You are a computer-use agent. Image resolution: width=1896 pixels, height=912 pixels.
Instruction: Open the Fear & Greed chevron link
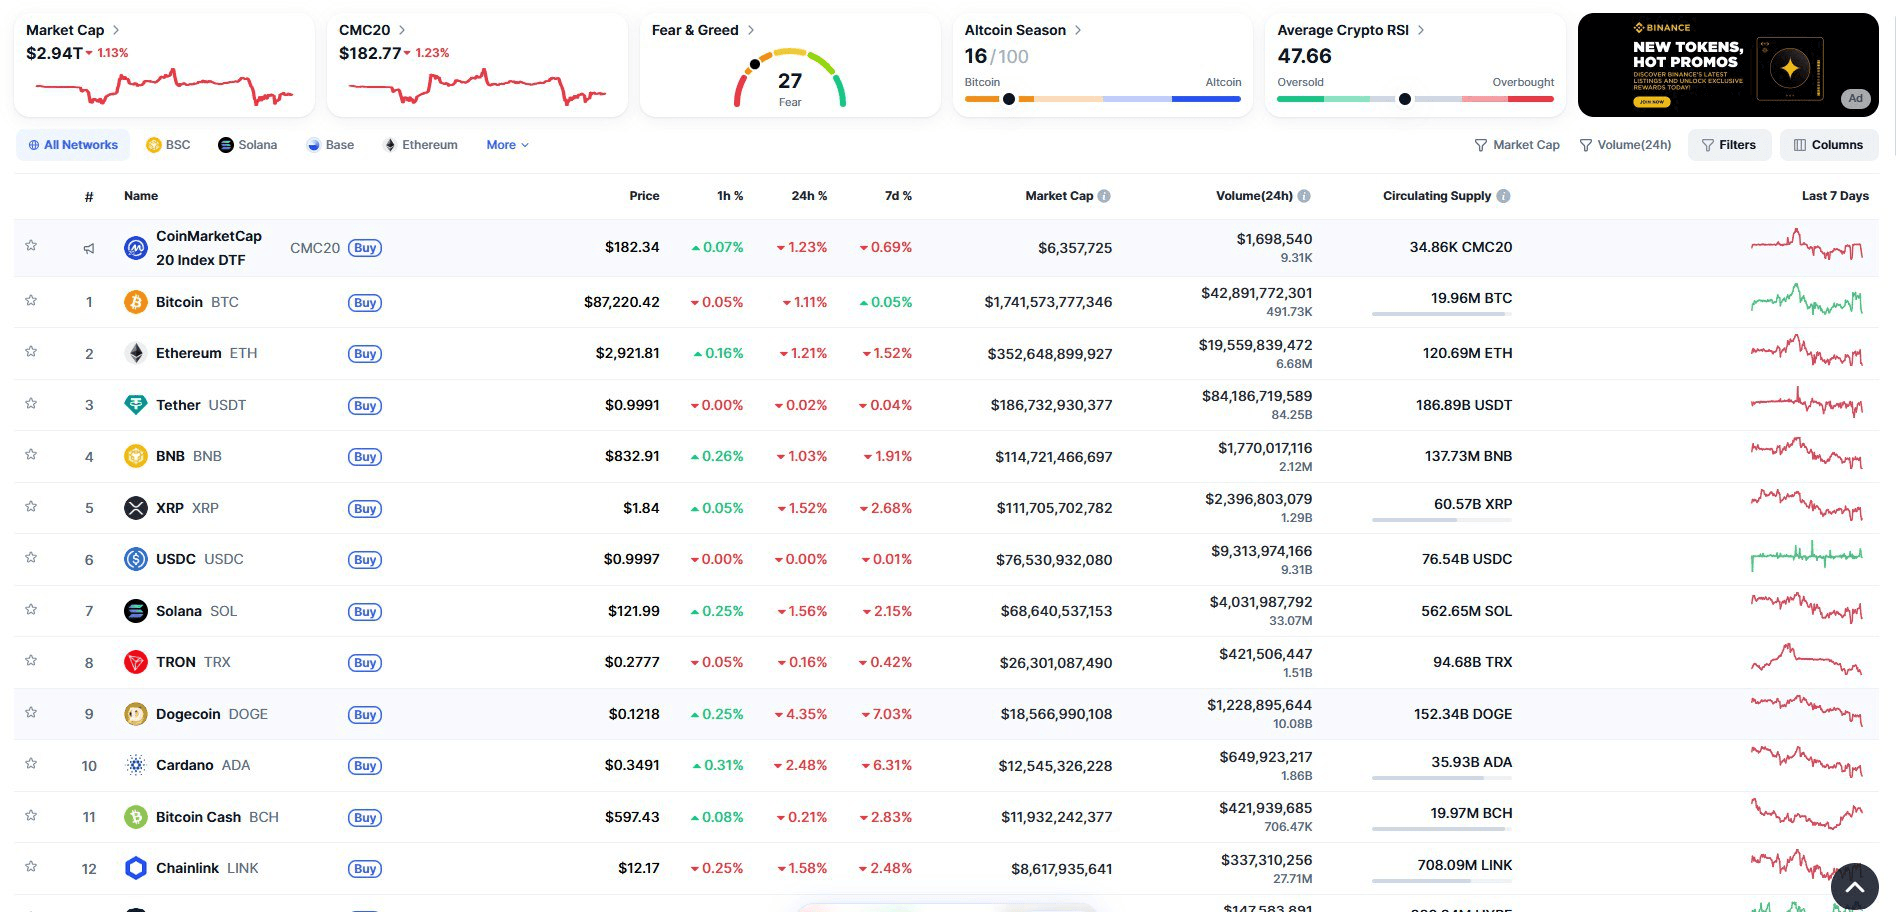coord(751,30)
